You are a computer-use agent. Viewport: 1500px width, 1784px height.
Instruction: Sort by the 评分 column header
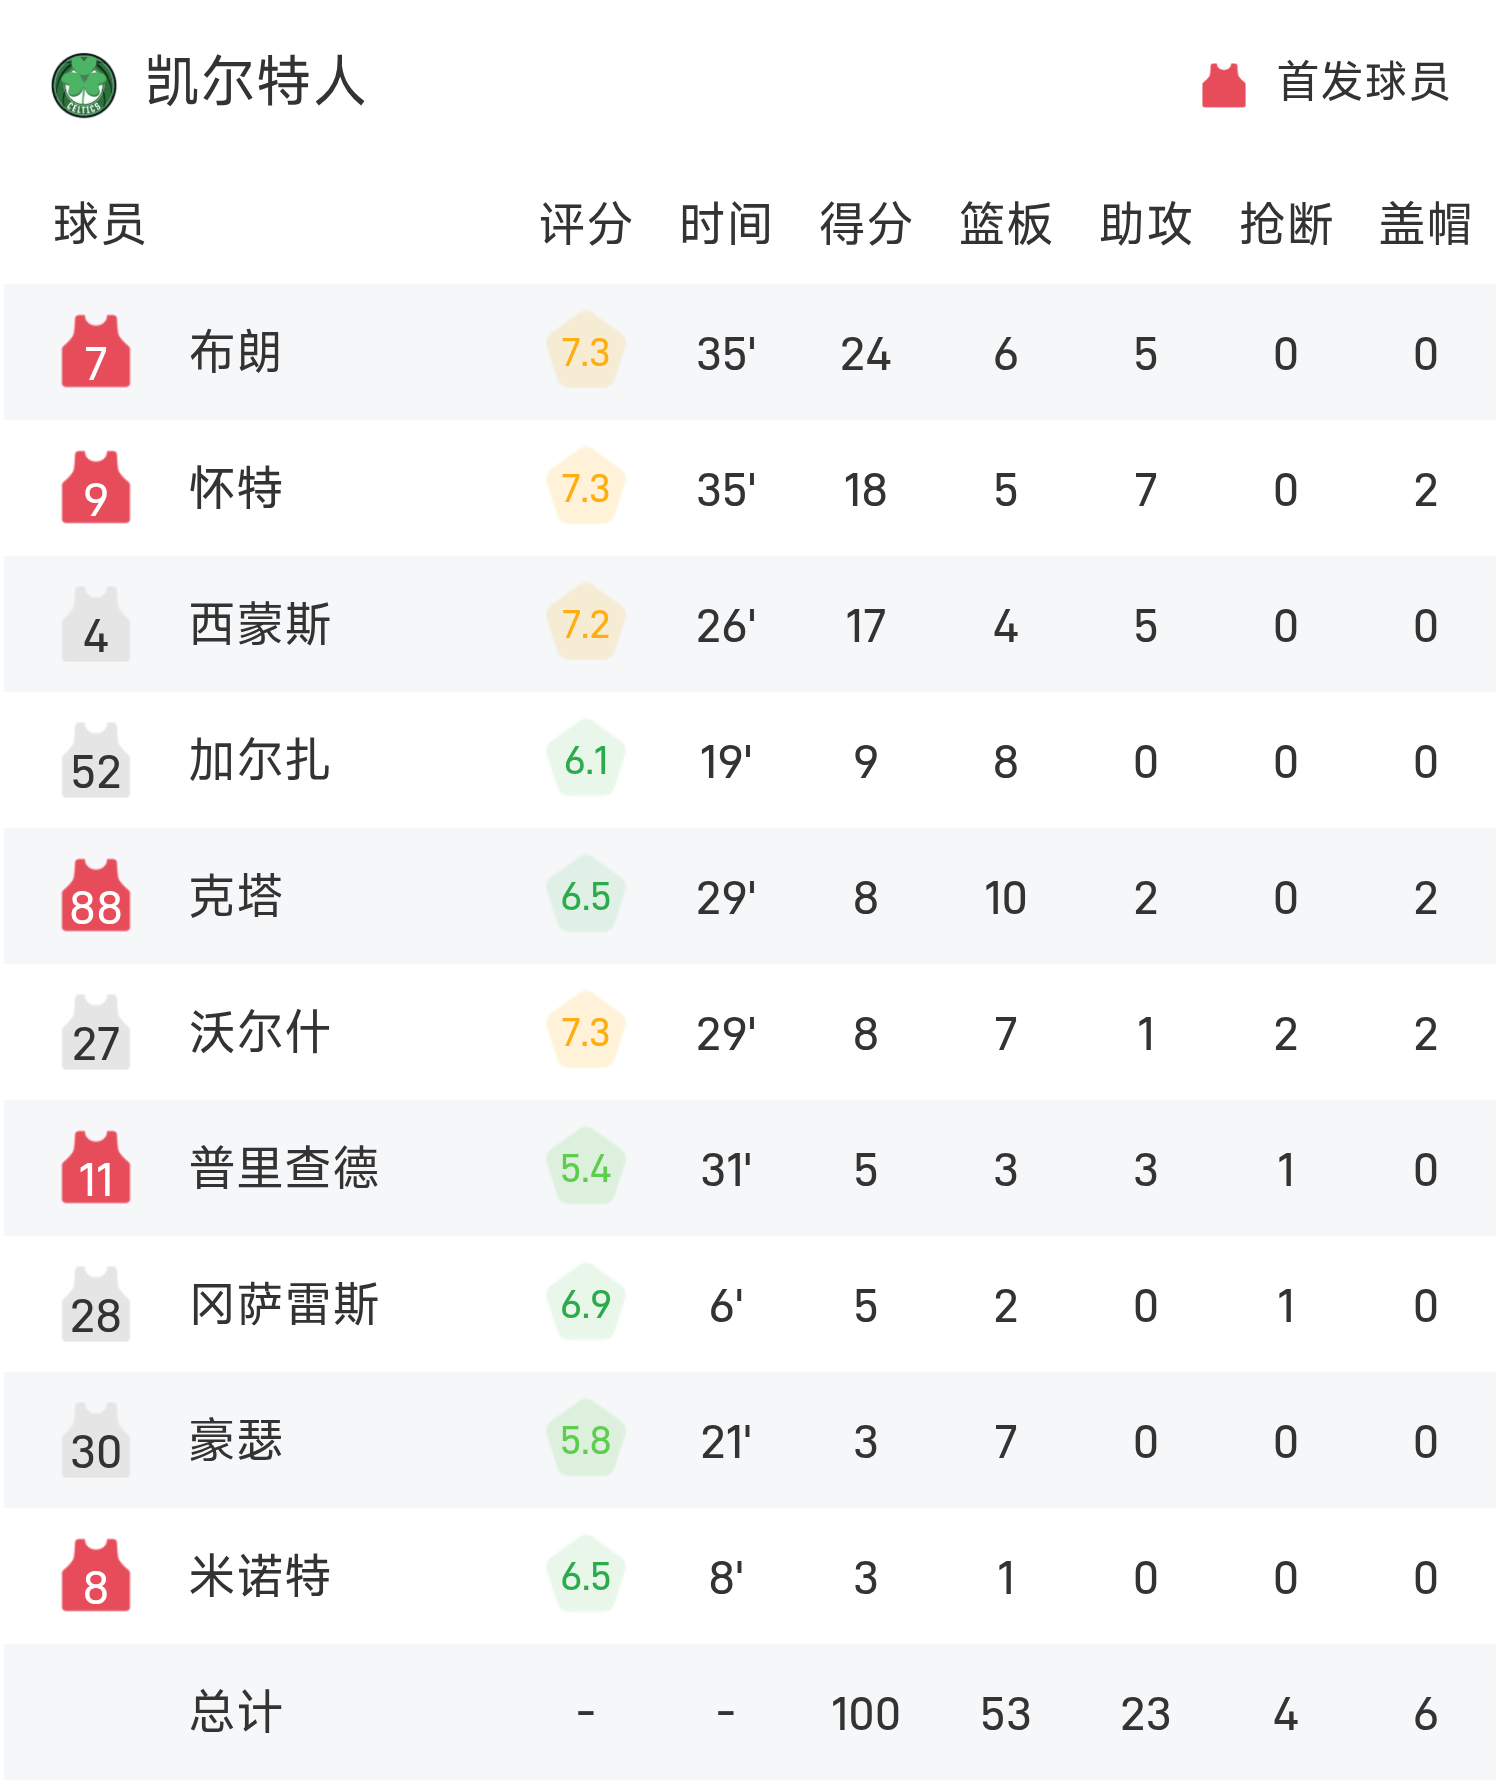pyautogui.click(x=586, y=224)
